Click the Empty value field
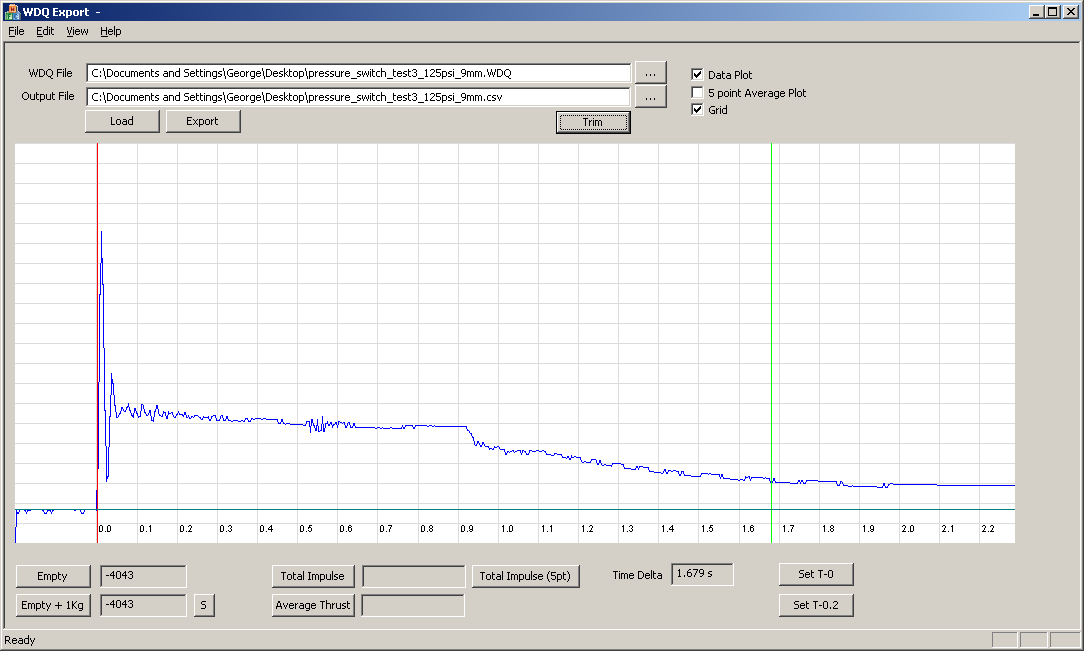Image resolution: width=1084 pixels, height=651 pixels. coord(143,576)
